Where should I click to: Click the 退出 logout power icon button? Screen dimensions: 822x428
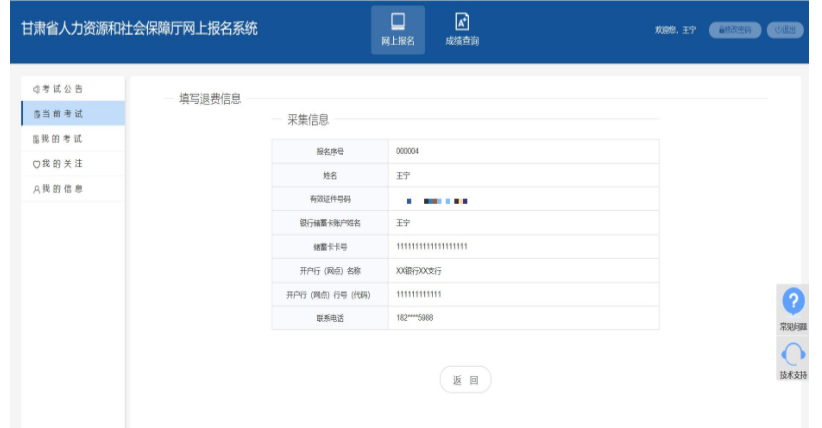click(x=784, y=30)
